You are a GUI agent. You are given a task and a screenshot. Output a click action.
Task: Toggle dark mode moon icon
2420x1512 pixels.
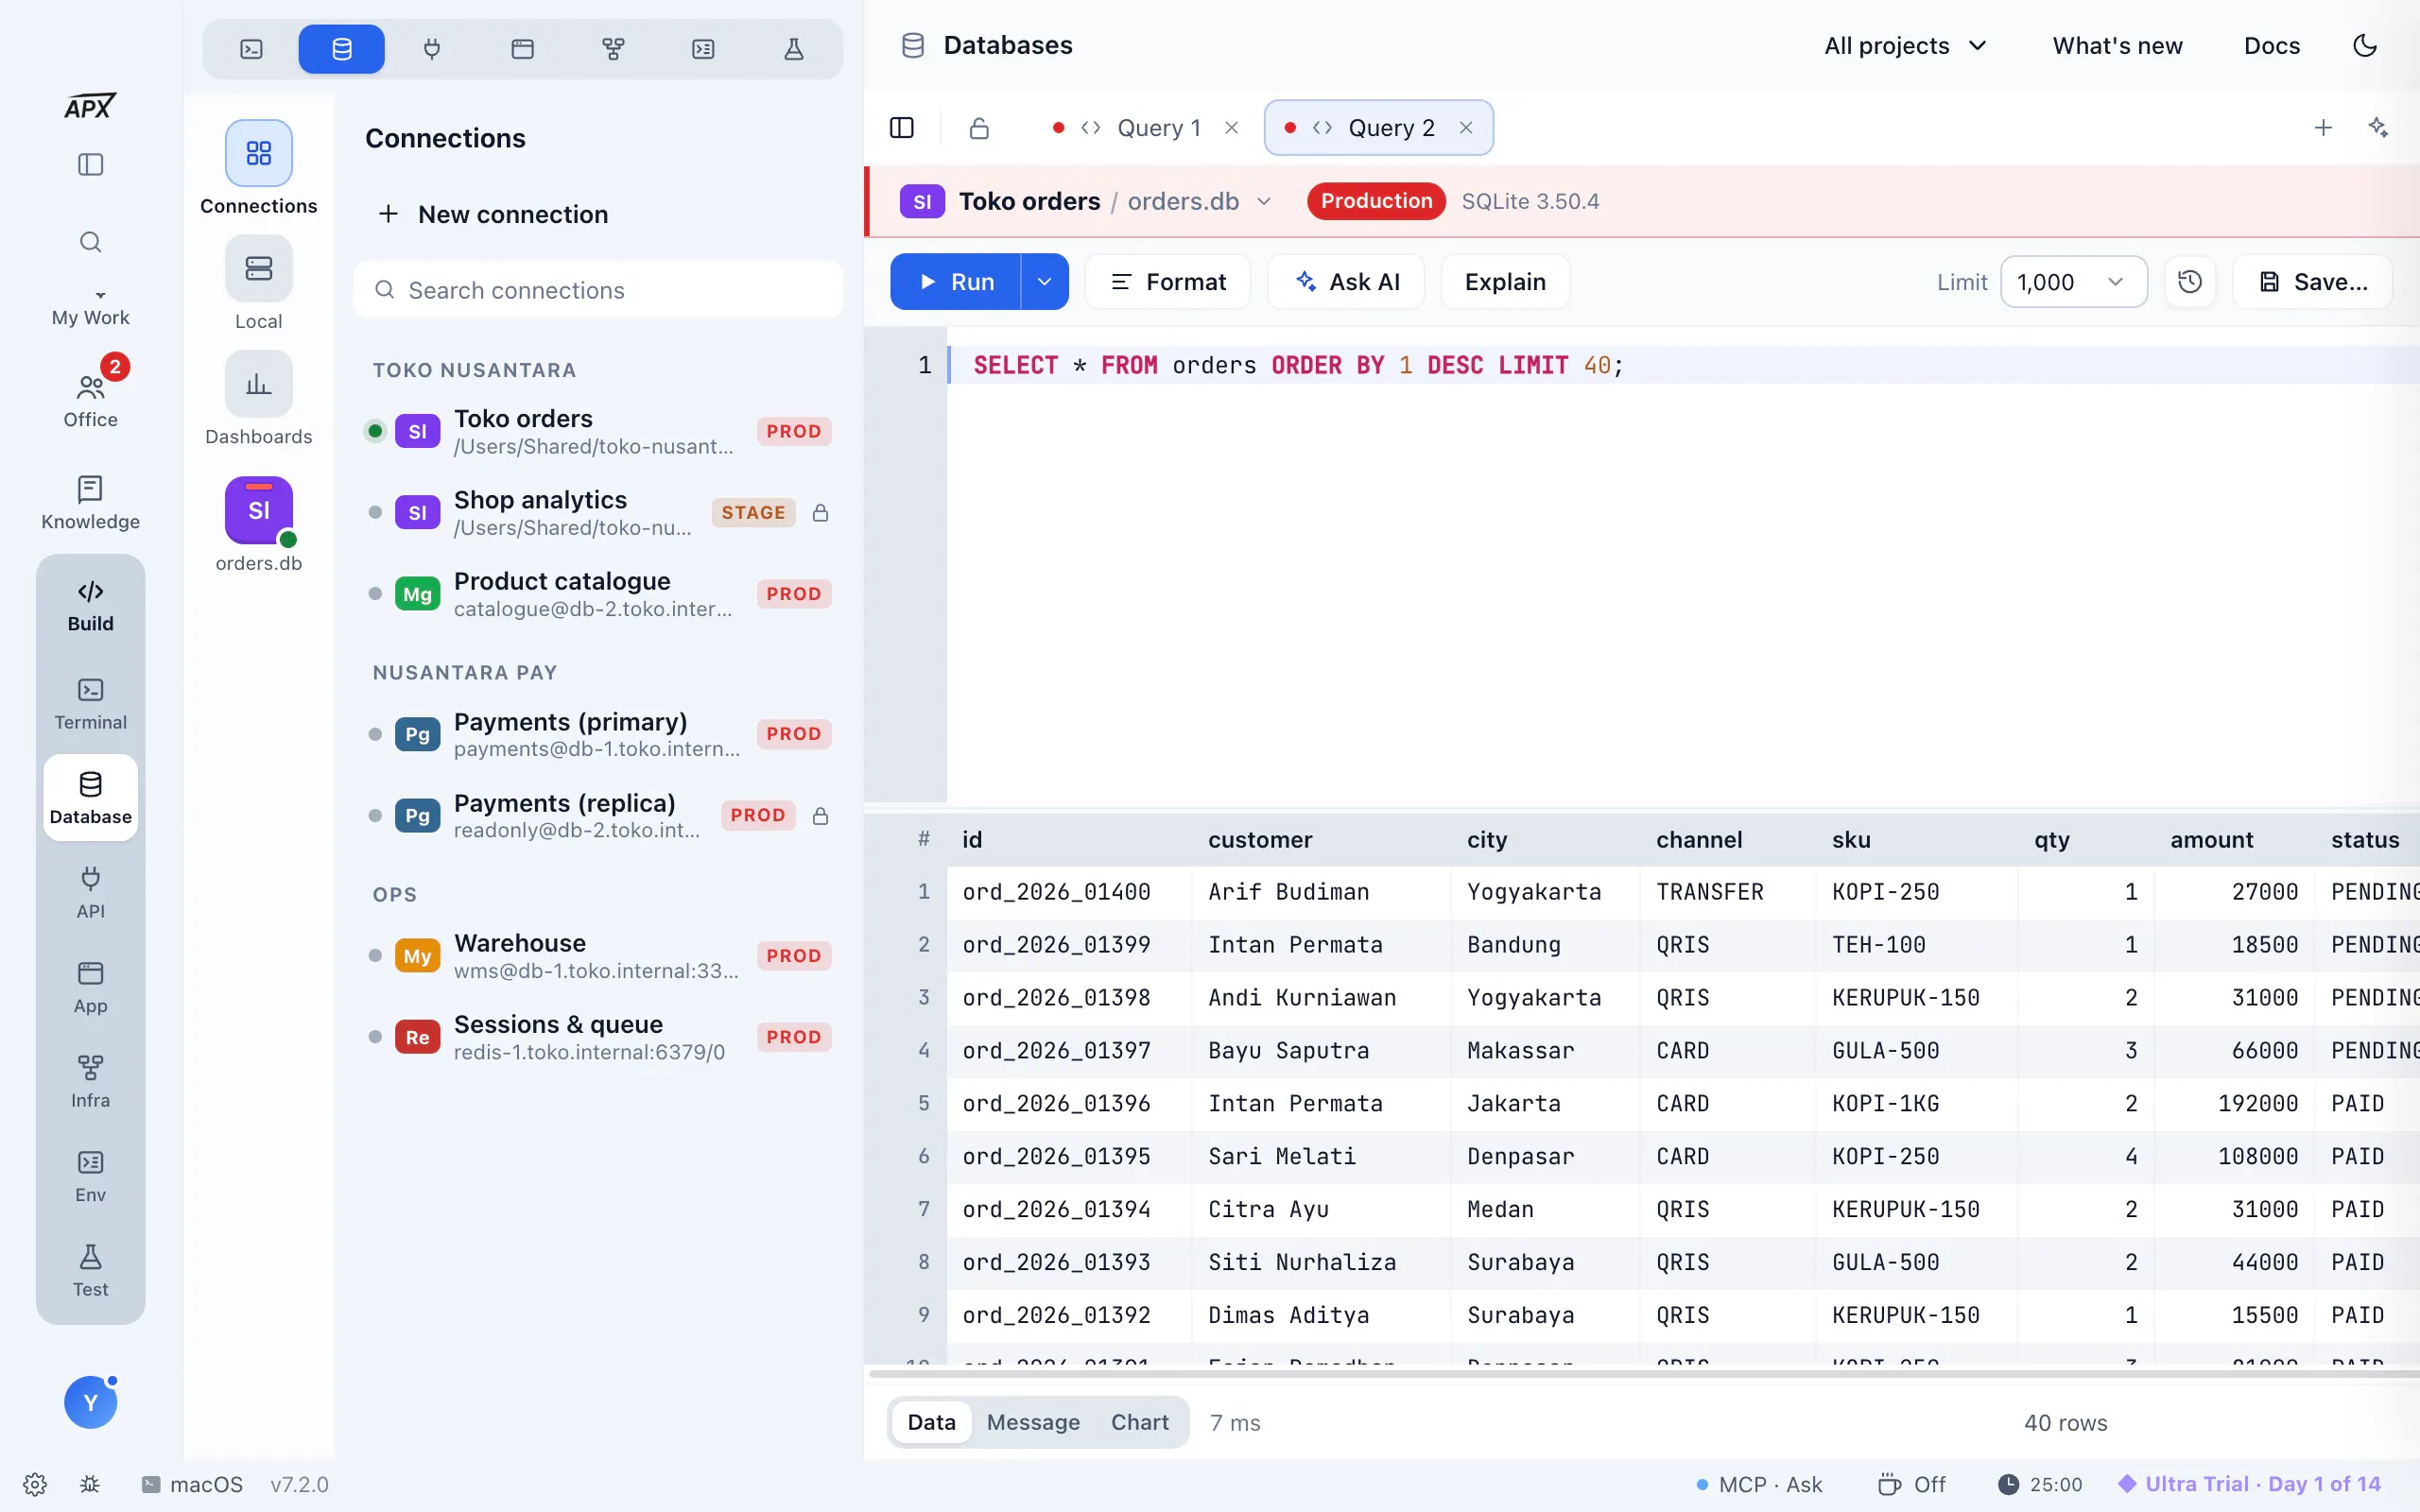[x=2365, y=46]
